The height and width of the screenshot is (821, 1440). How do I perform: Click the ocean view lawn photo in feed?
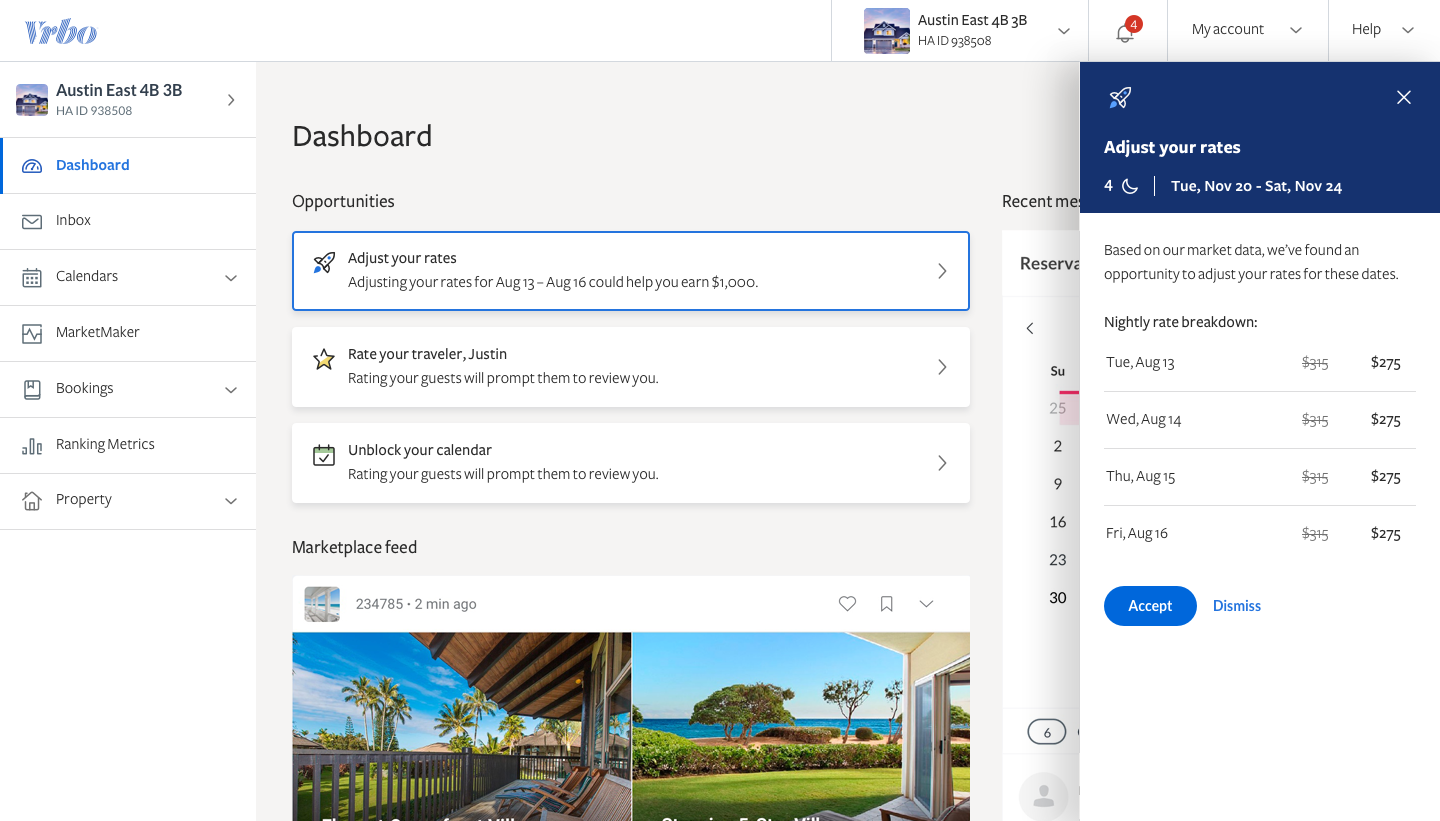click(x=801, y=726)
